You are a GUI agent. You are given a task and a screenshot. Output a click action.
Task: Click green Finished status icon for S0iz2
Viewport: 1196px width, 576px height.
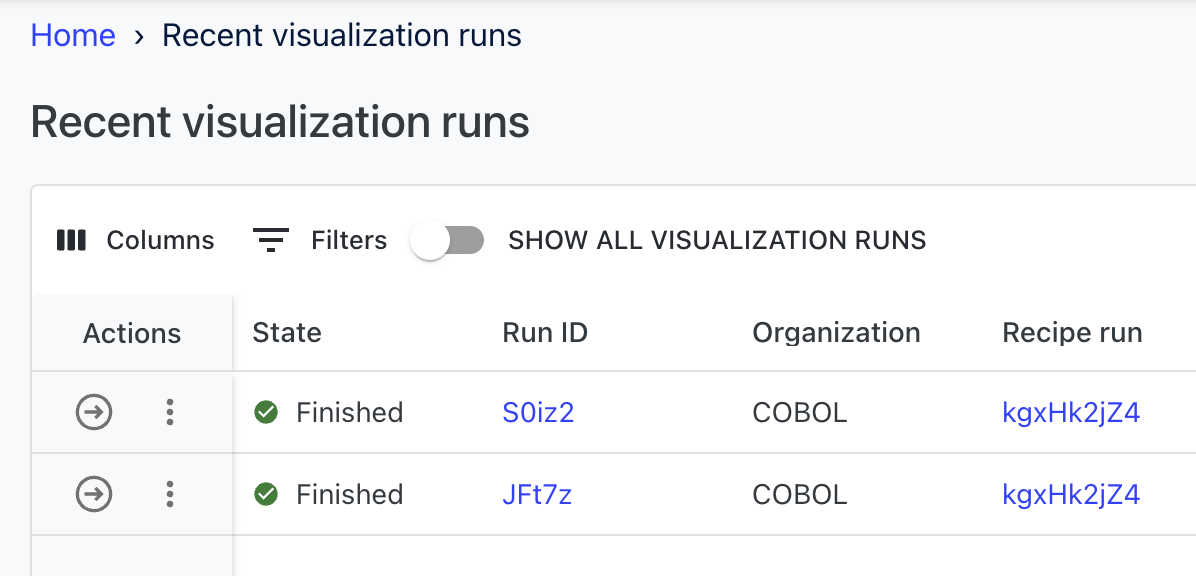266,412
